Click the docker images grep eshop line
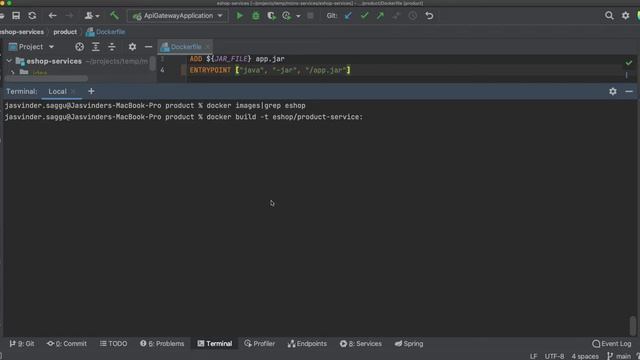This screenshot has height=360, width=640. pyautogui.click(x=155, y=106)
